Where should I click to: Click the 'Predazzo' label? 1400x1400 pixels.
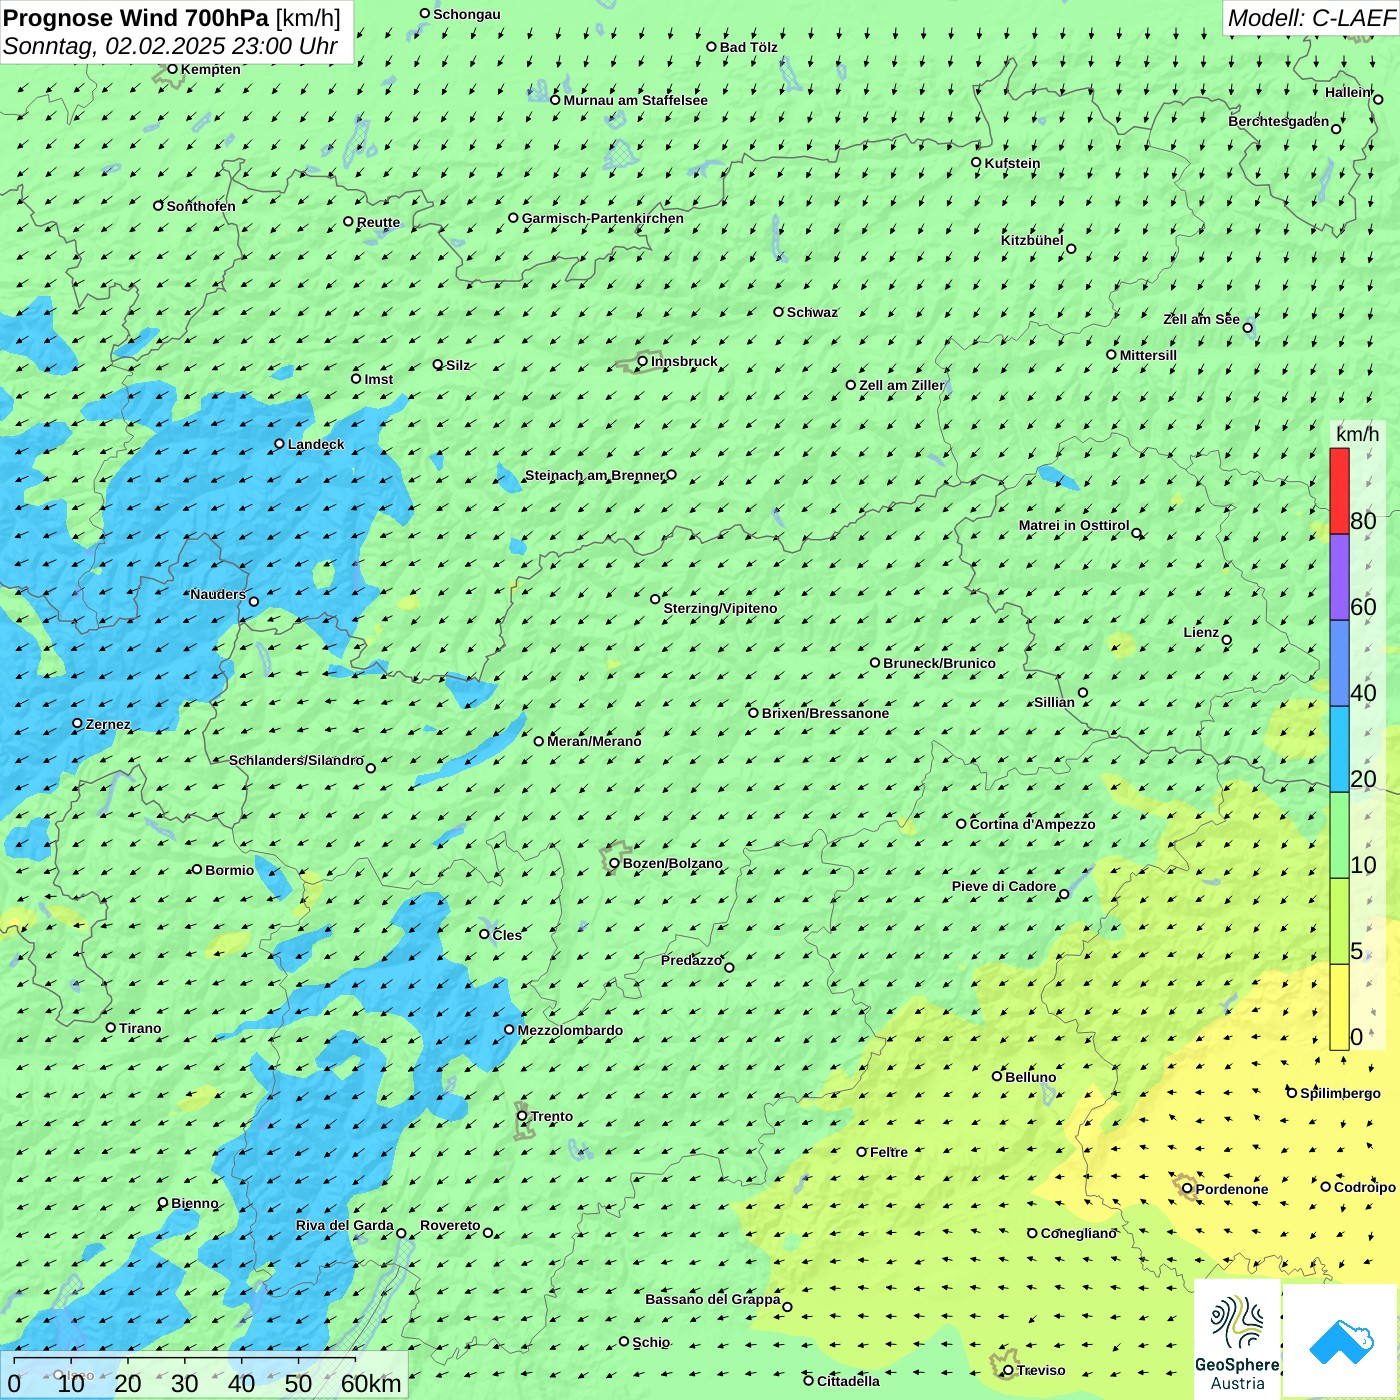[x=691, y=960]
